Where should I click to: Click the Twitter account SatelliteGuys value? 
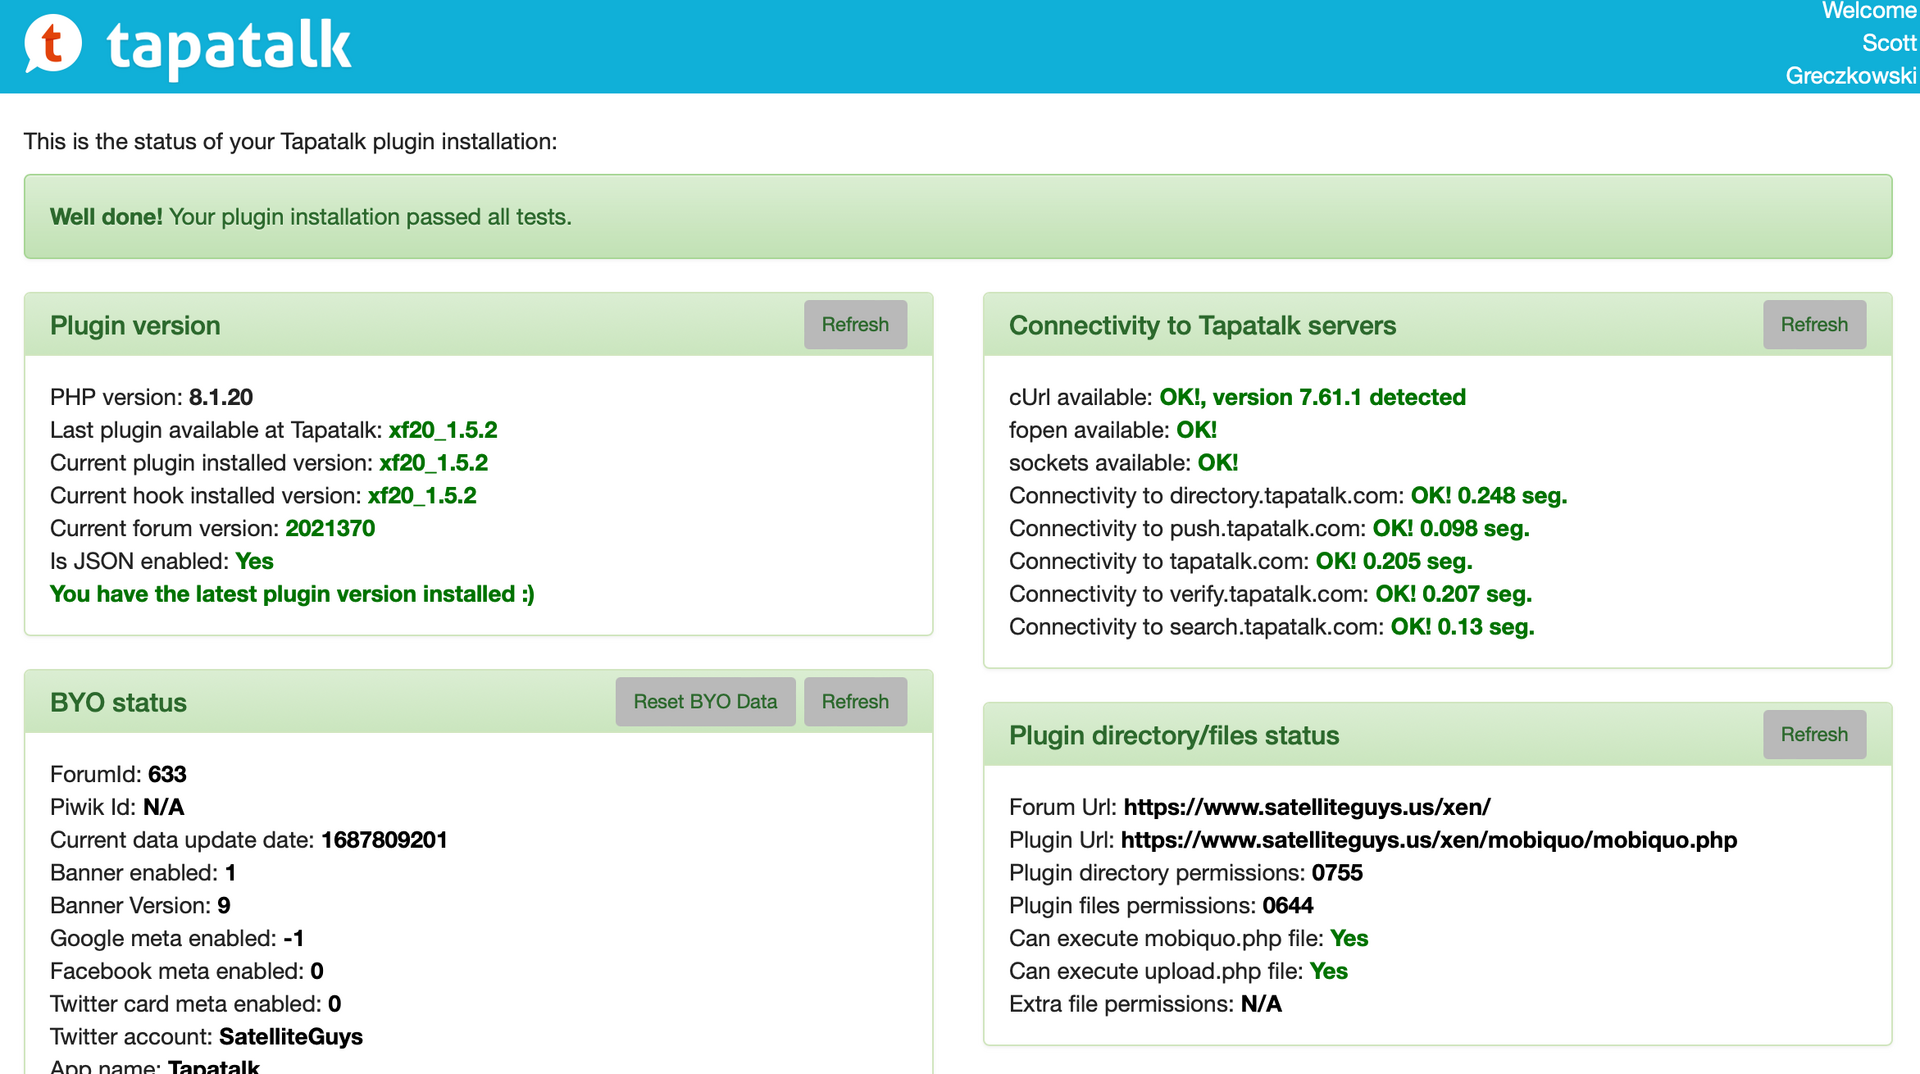(x=291, y=1037)
